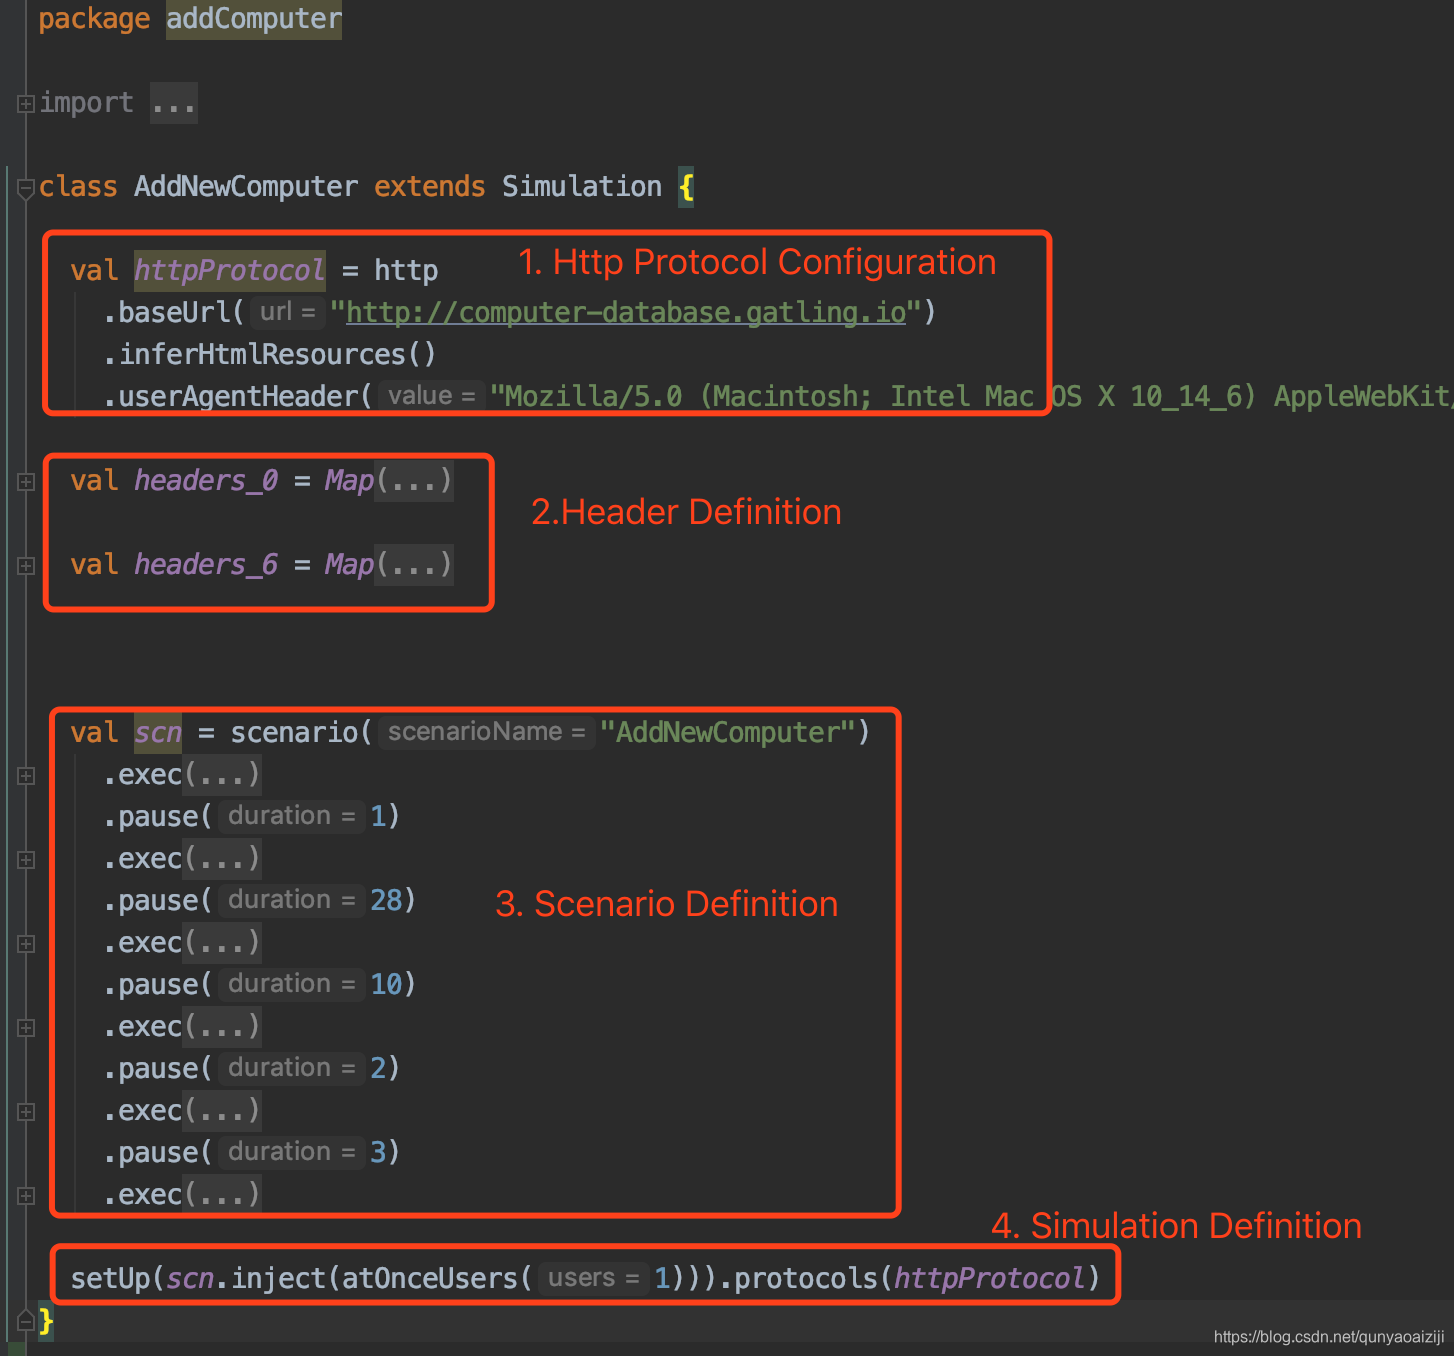Expand exec fold following pause duration 1
Viewport: 1454px width, 1356px height.
click(x=26, y=860)
